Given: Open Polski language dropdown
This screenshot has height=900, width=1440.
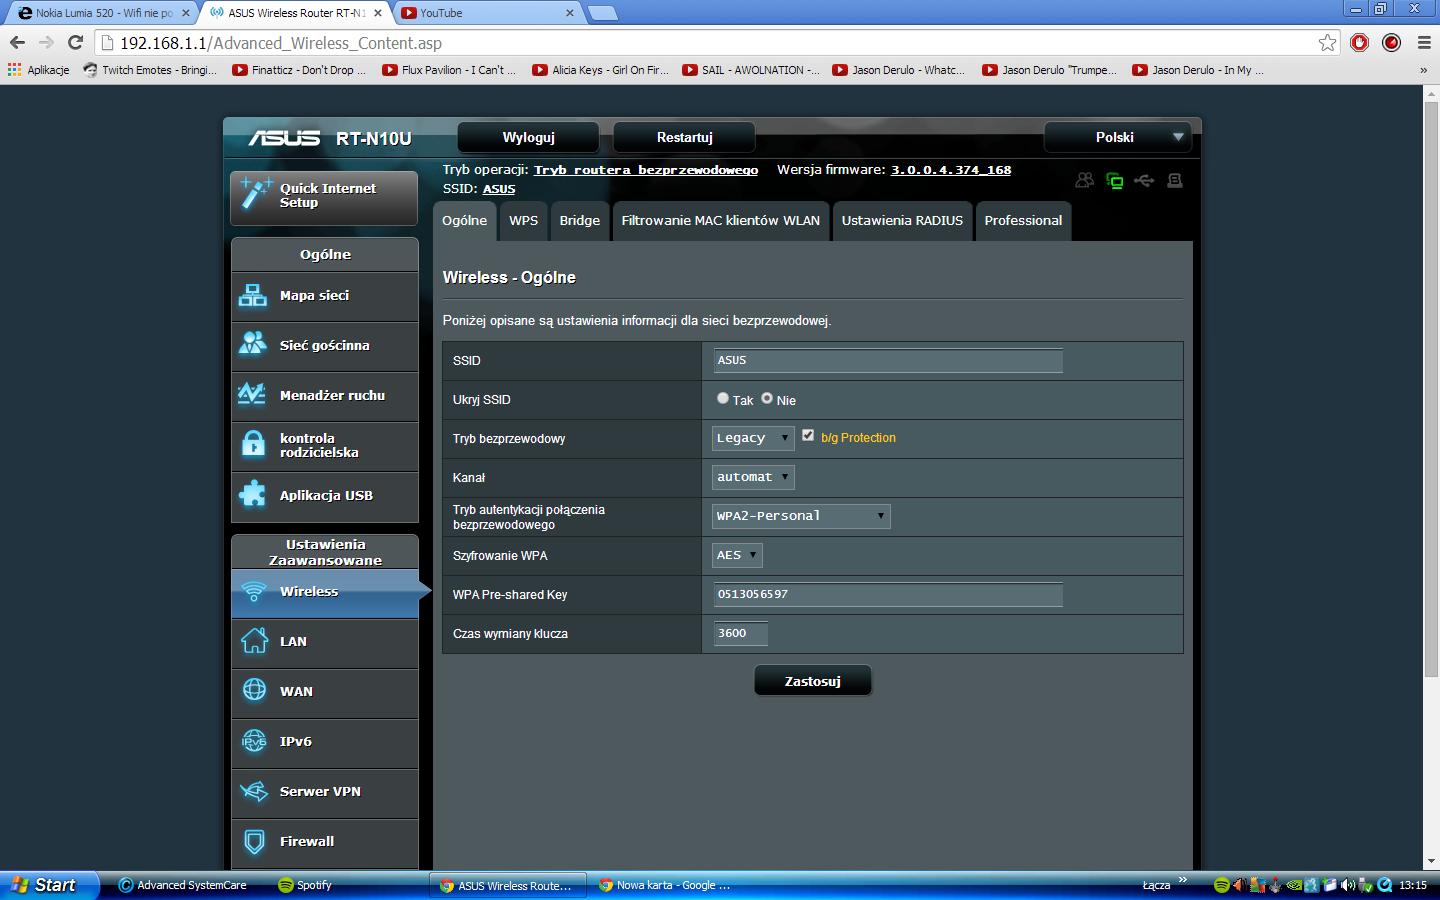Looking at the screenshot, I should (x=1117, y=137).
